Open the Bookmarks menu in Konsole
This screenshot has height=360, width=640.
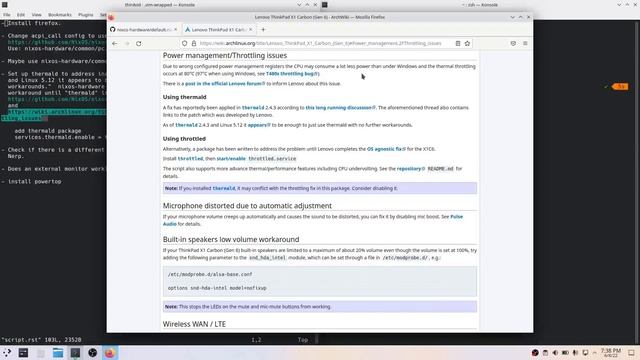(x=60, y=15)
